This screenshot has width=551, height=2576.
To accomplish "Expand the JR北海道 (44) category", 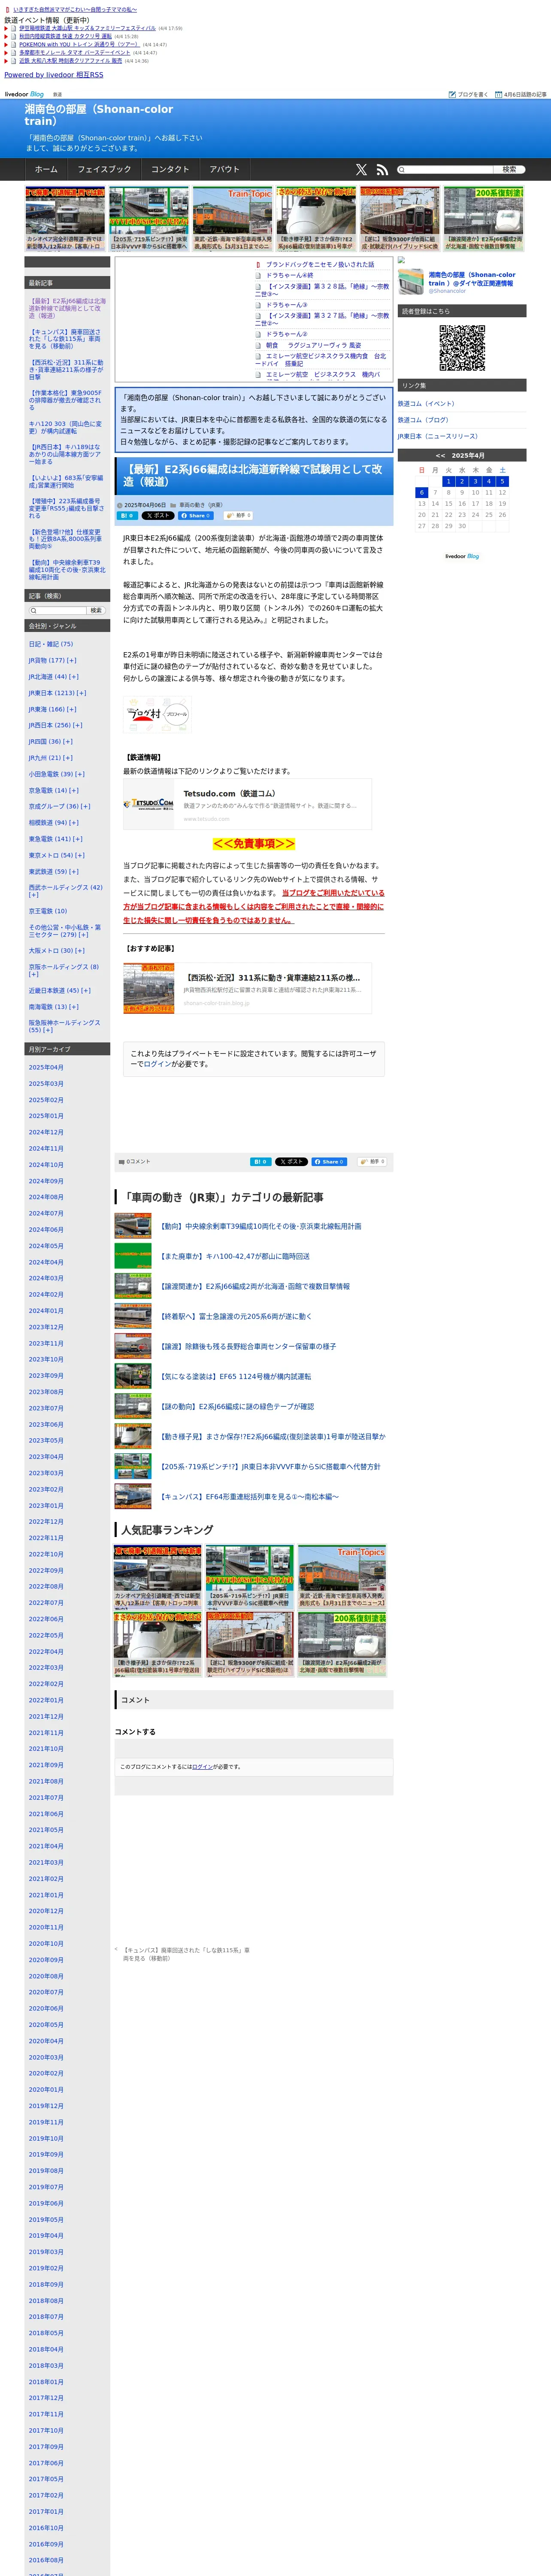I will pos(73,677).
